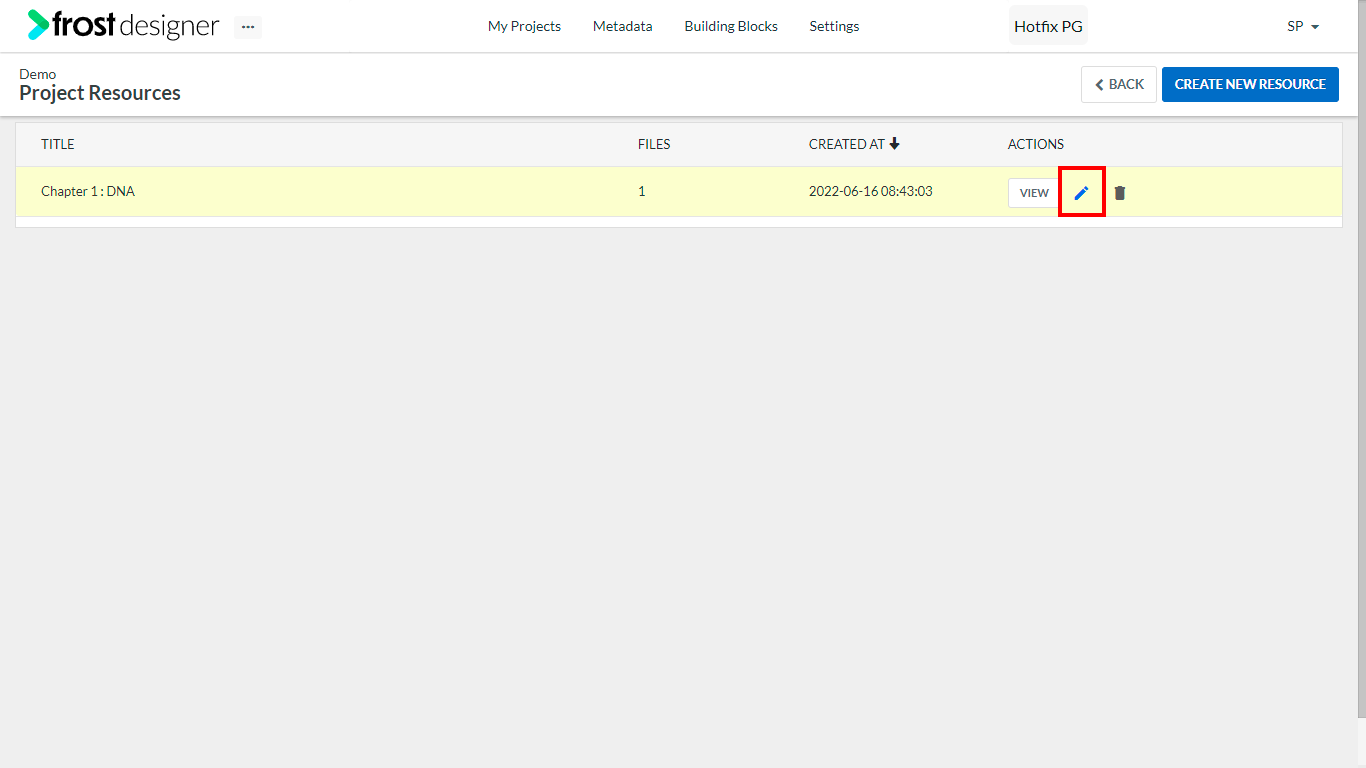Click Create New Resource
This screenshot has height=768, width=1366.
pos(1250,84)
